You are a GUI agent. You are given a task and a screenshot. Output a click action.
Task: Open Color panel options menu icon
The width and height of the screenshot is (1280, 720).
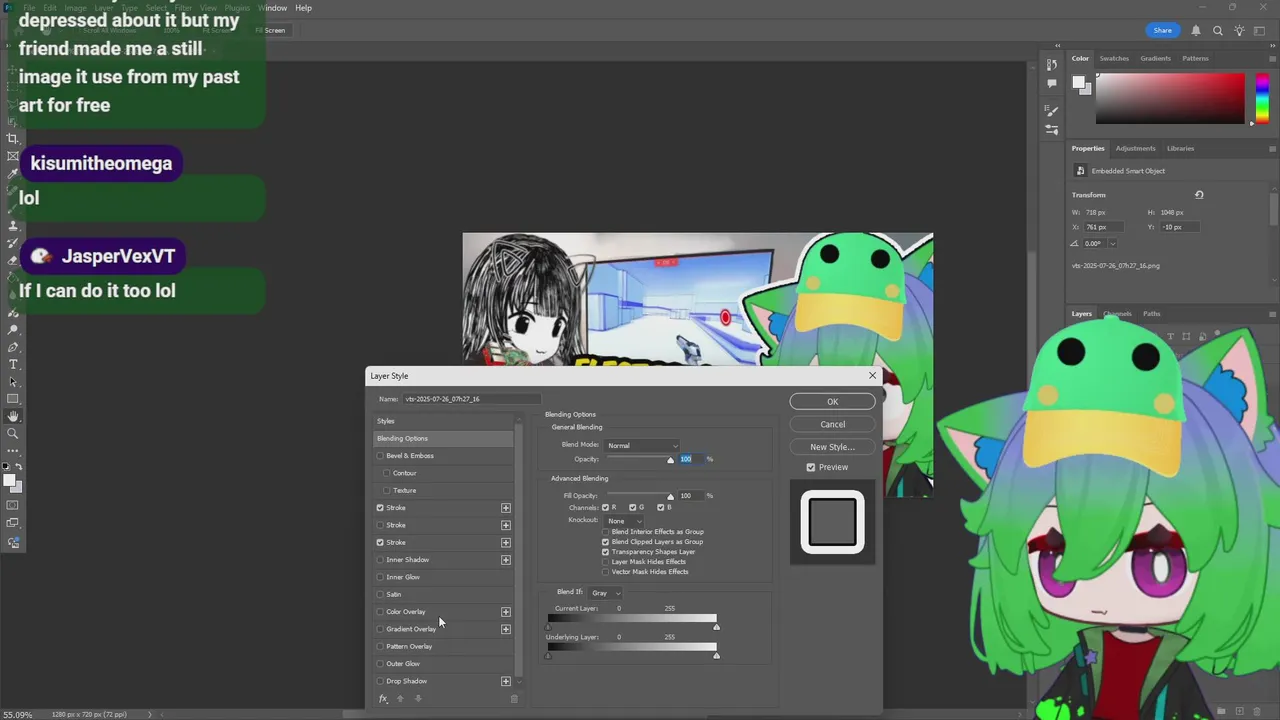pos(1273,58)
